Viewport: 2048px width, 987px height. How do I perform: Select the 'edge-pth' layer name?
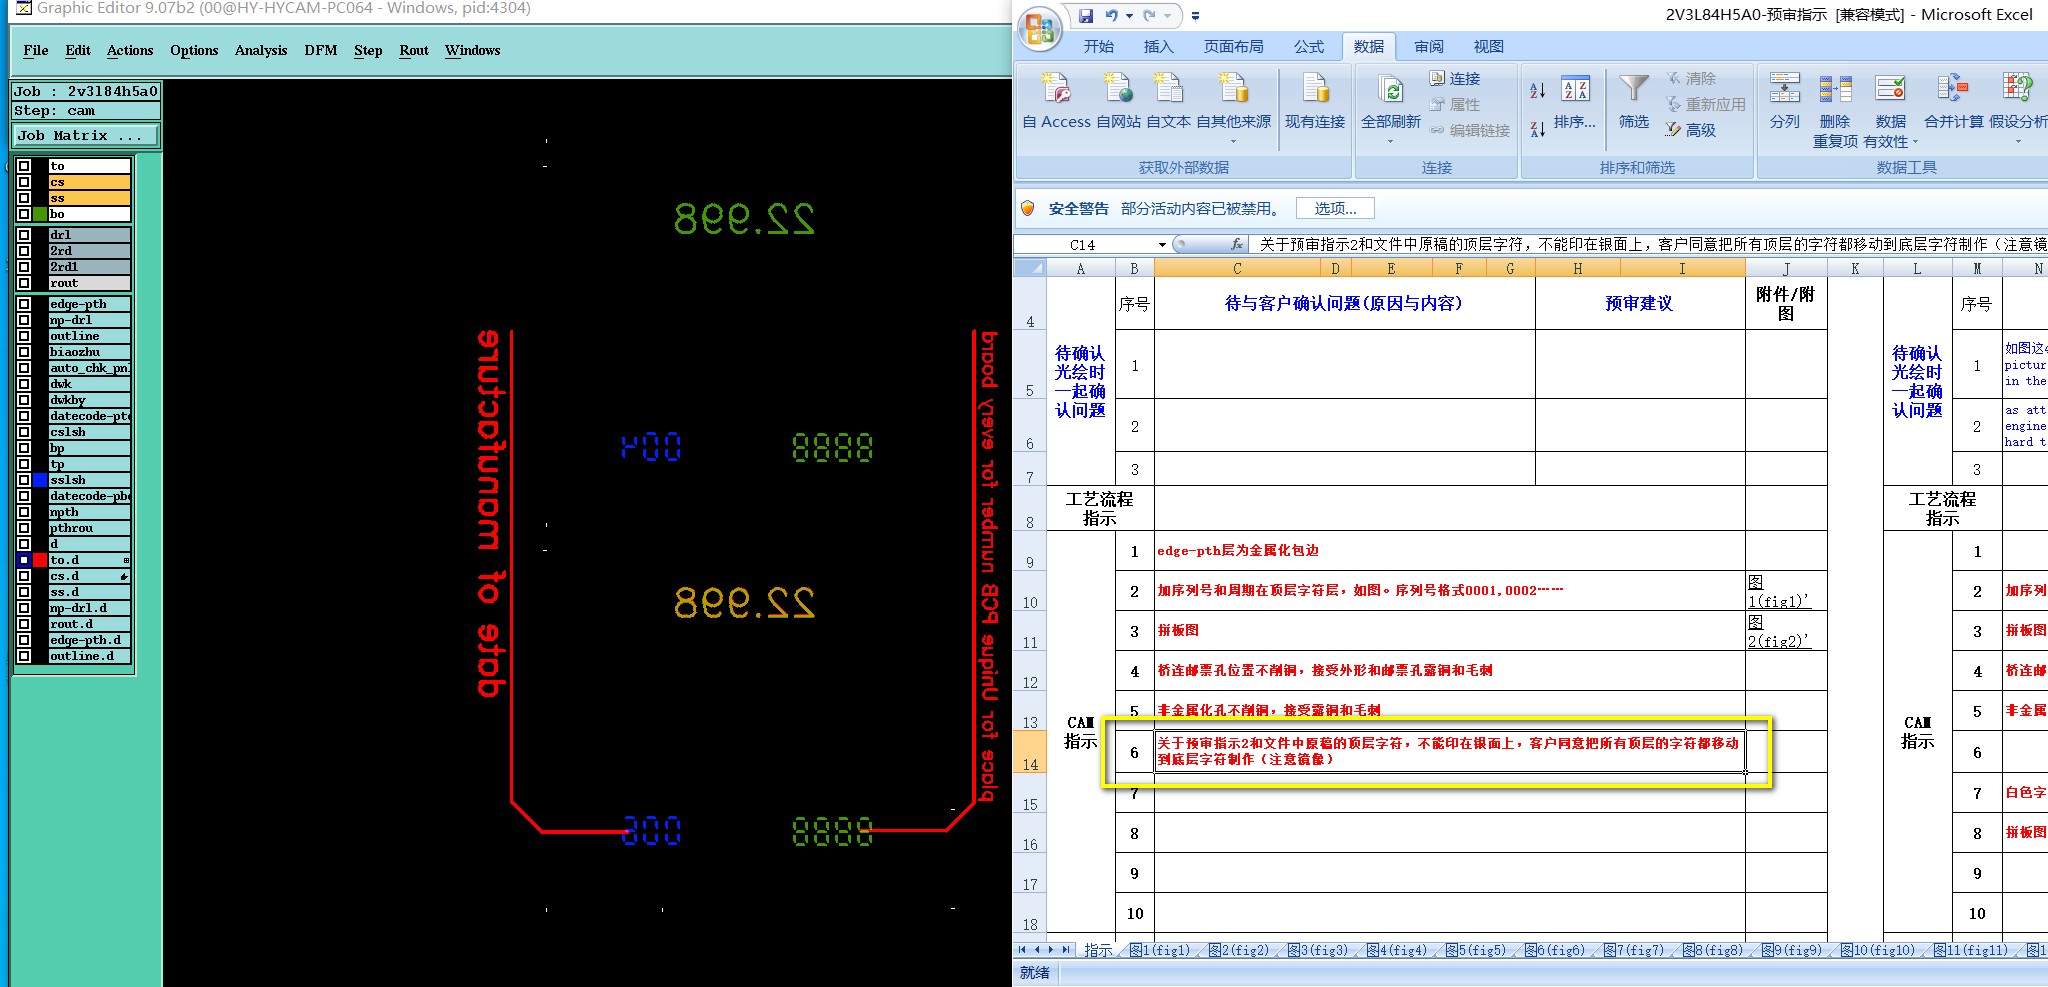(89, 304)
